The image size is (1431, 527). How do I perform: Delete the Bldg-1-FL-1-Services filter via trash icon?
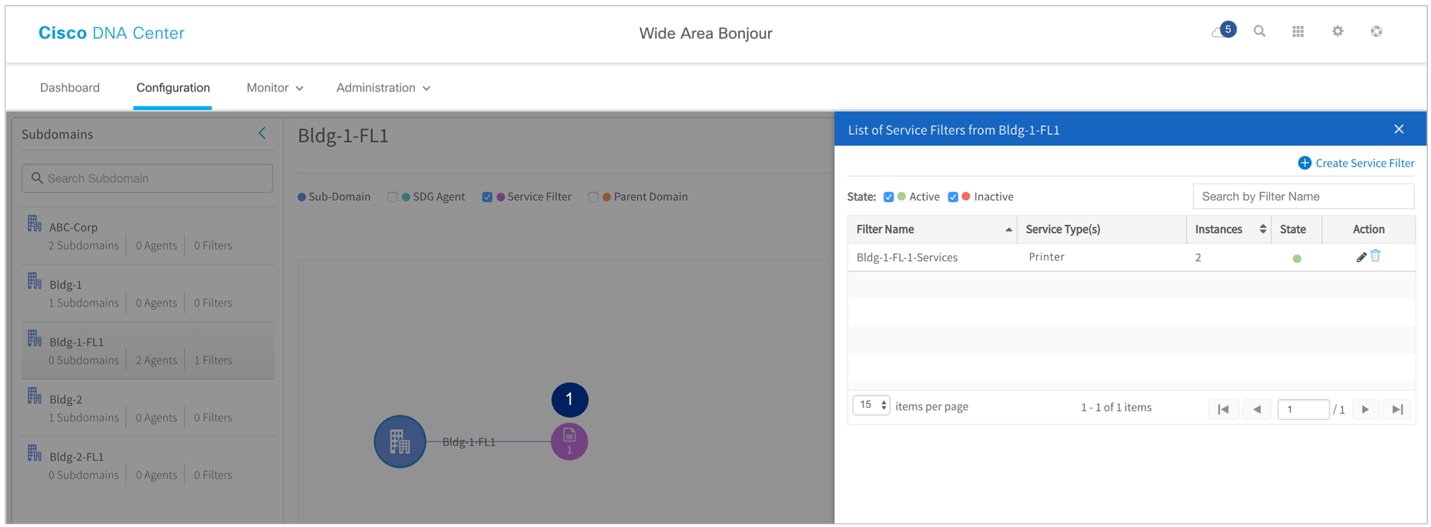pyautogui.click(x=1375, y=256)
